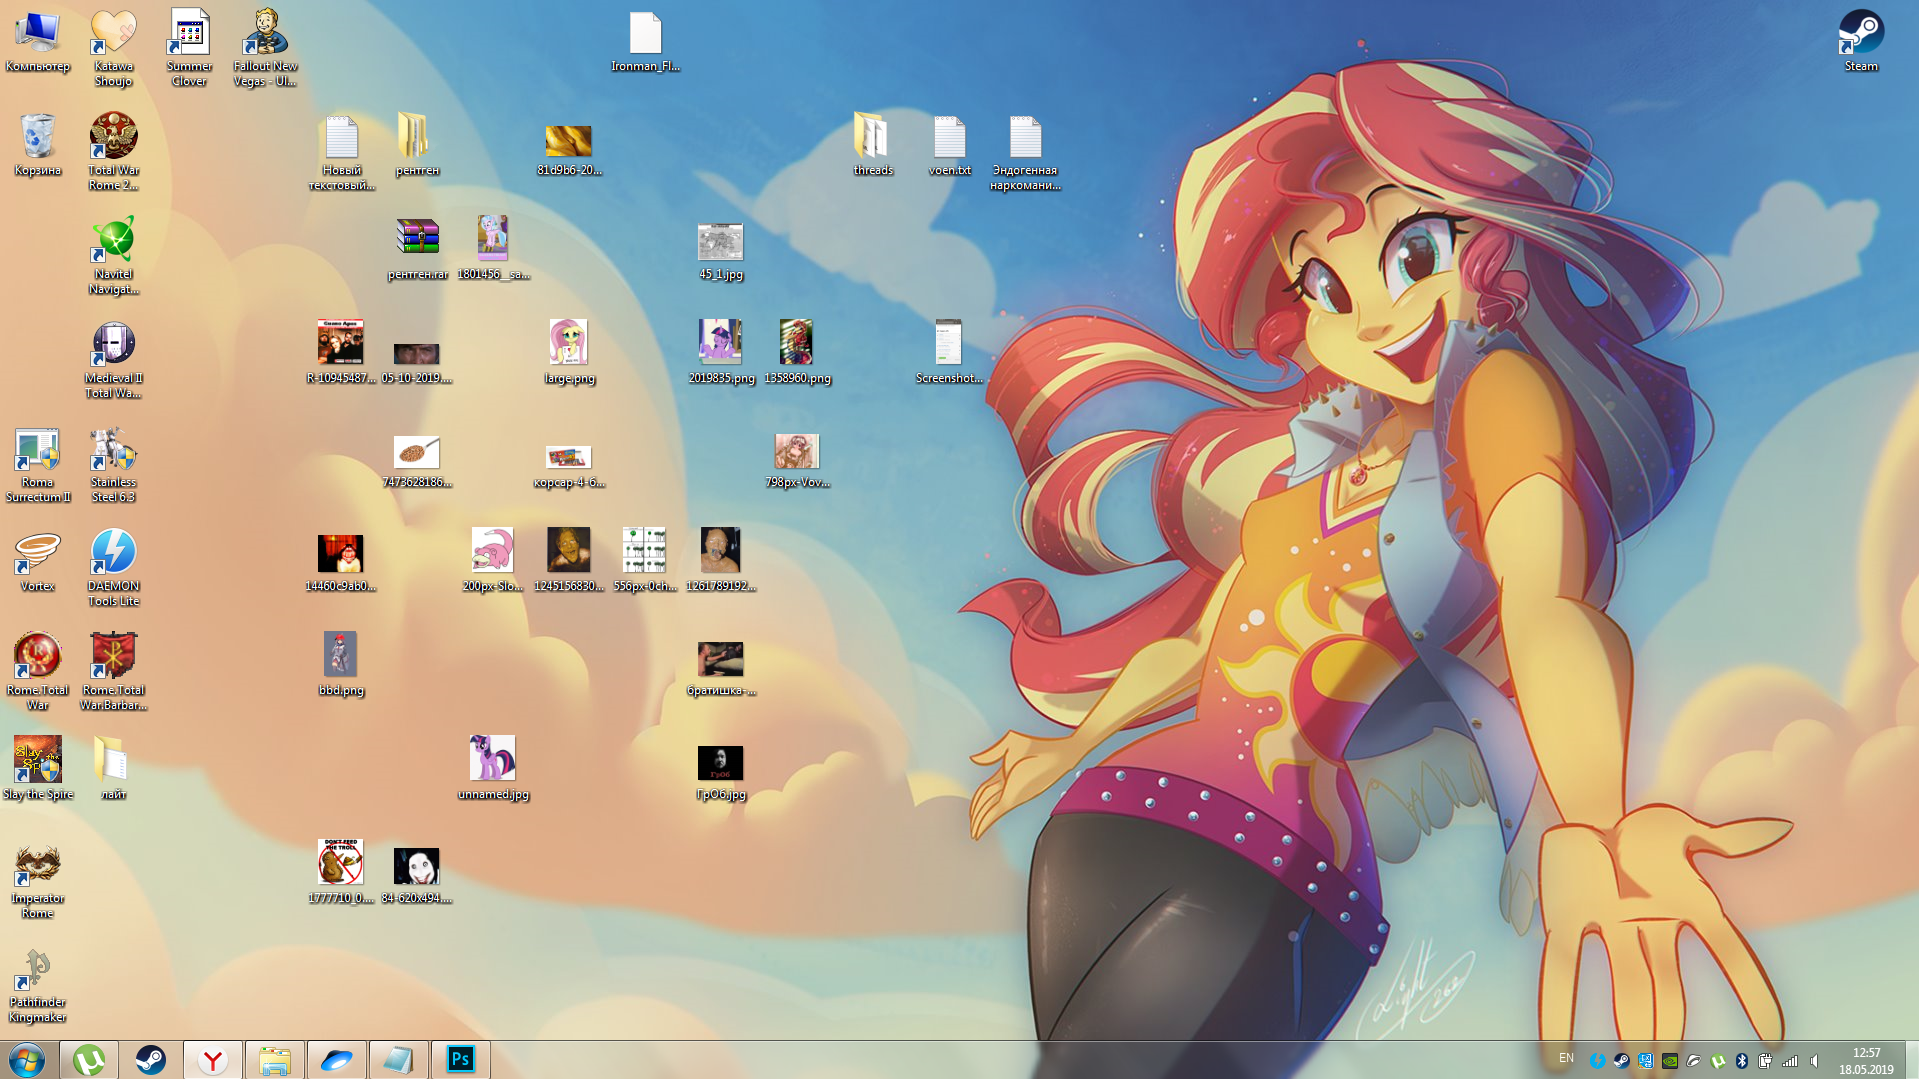Open the Rome Total War shortcut
The height and width of the screenshot is (1079, 1919).
click(x=37, y=672)
